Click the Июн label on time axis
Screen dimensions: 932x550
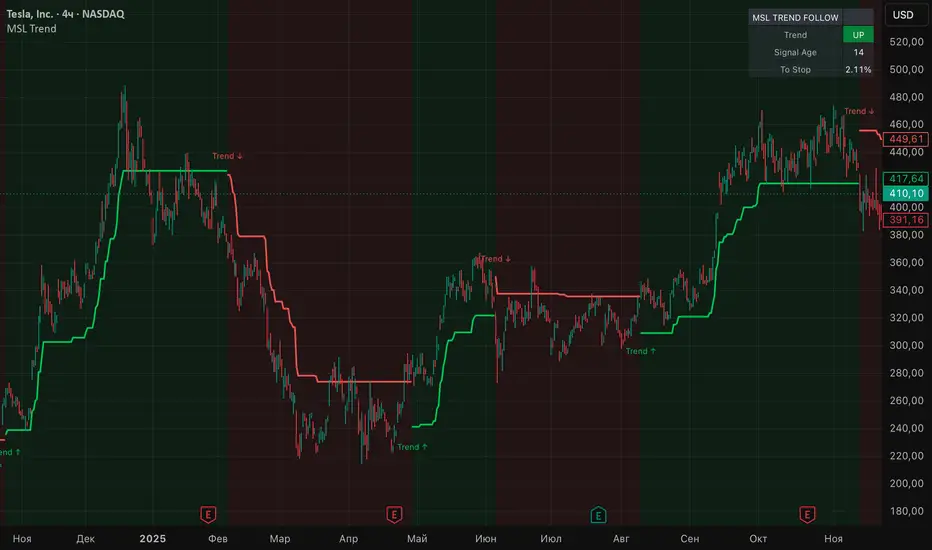(x=486, y=539)
